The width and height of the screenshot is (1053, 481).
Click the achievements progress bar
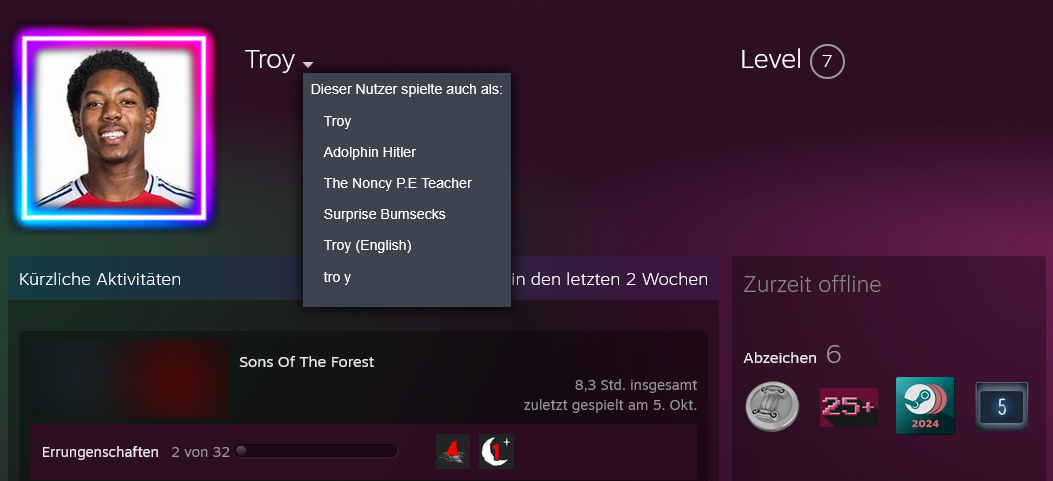pos(316,451)
